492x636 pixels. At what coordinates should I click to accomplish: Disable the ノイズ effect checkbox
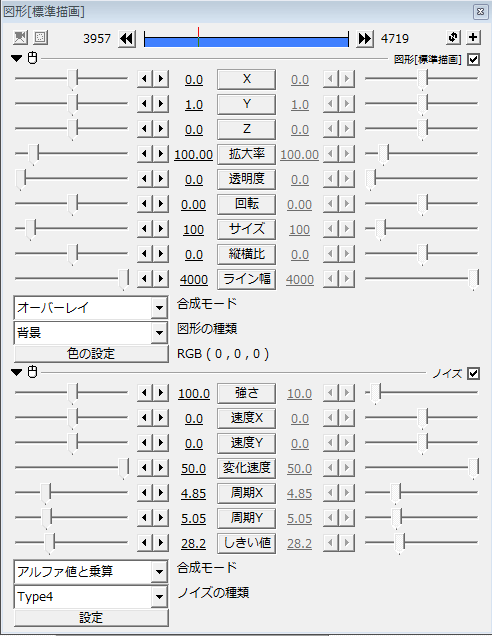[x=473, y=373]
